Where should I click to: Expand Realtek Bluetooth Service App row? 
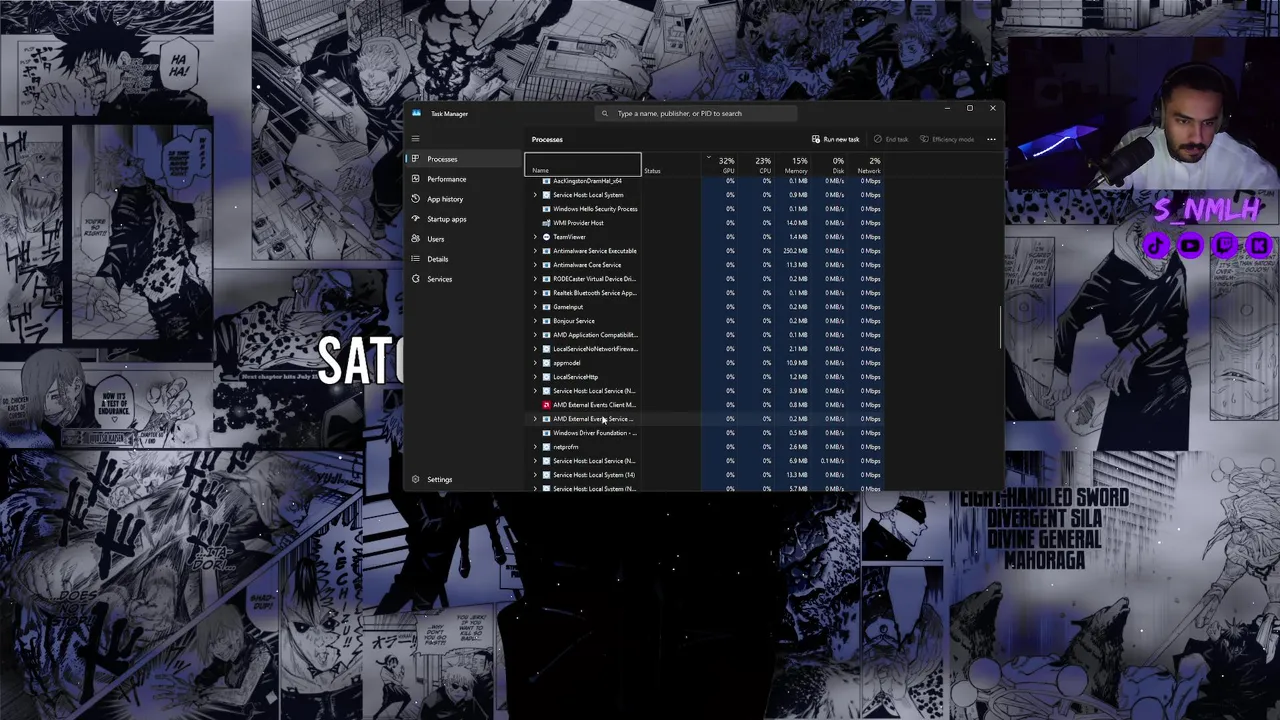coord(534,293)
